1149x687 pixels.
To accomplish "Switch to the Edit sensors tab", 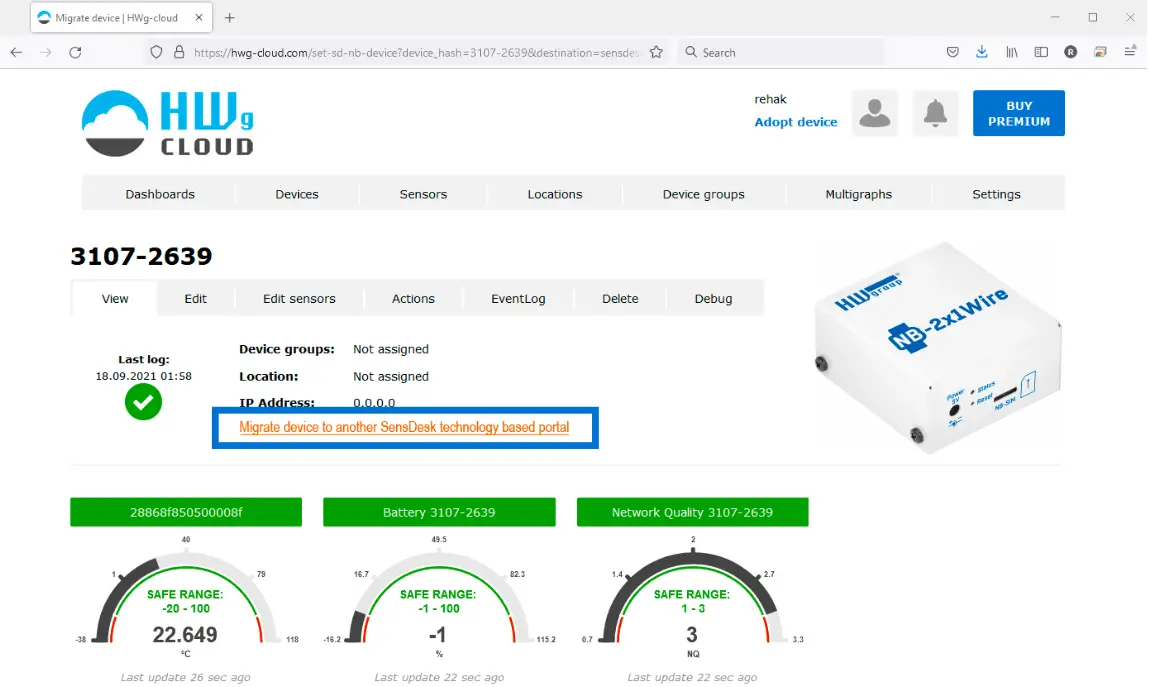I will click(x=299, y=299).
